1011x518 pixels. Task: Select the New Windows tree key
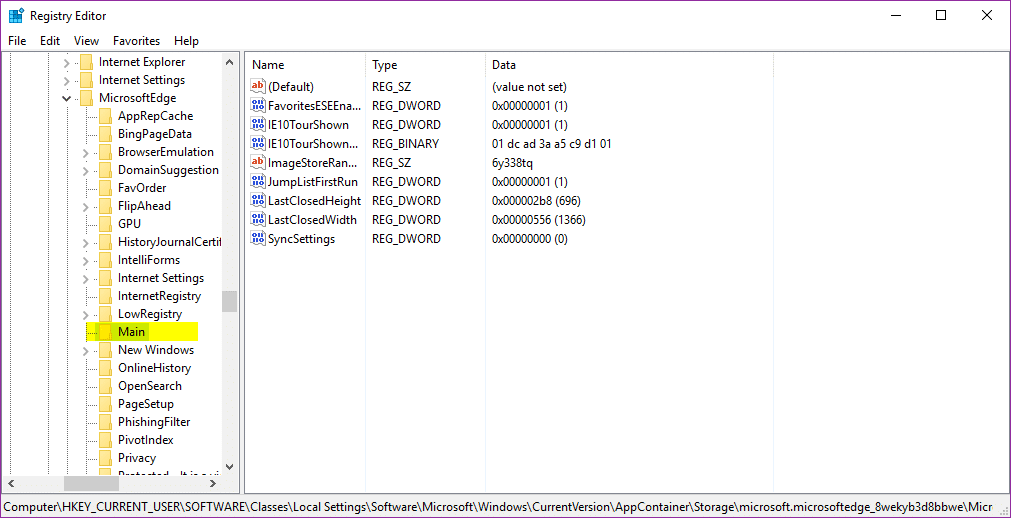[x=156, y=350]
